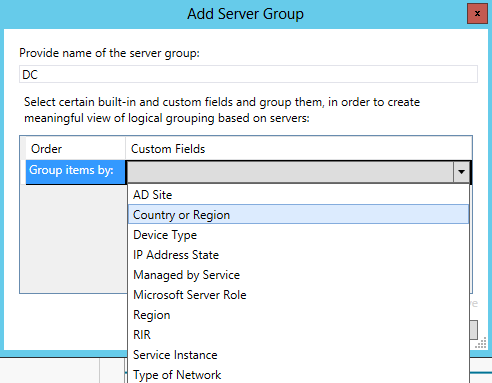Choose Service Instance option
The height and width of the screenshot is (383, 492).
click(x=298, y=355)
